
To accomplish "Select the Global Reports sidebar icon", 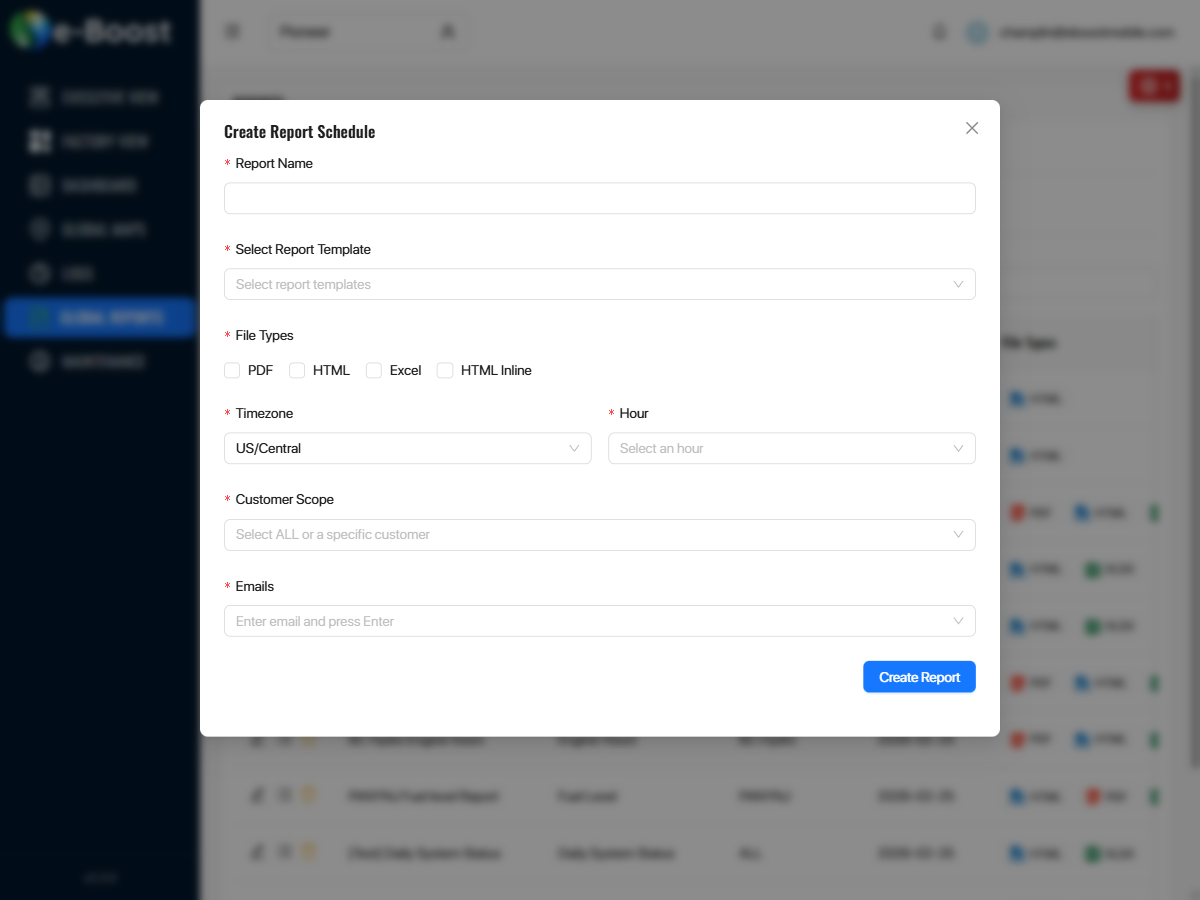I will click(x=40, y=317).
